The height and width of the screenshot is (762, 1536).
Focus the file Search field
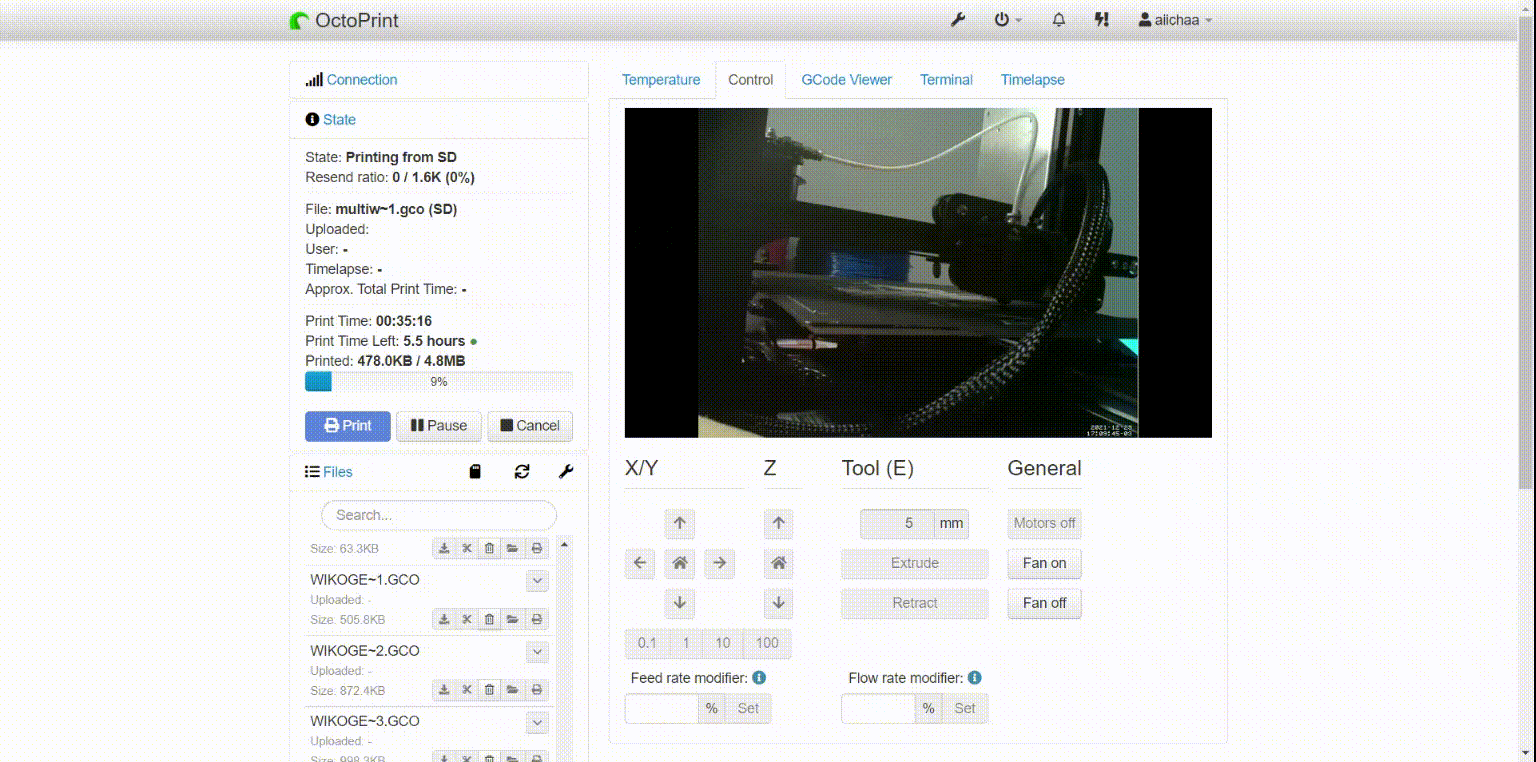coord(439,515)
